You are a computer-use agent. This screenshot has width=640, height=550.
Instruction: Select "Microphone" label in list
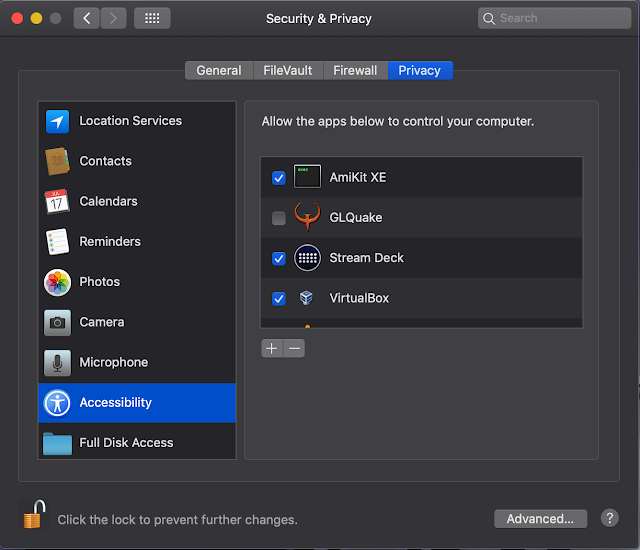[x=113, y=362]
